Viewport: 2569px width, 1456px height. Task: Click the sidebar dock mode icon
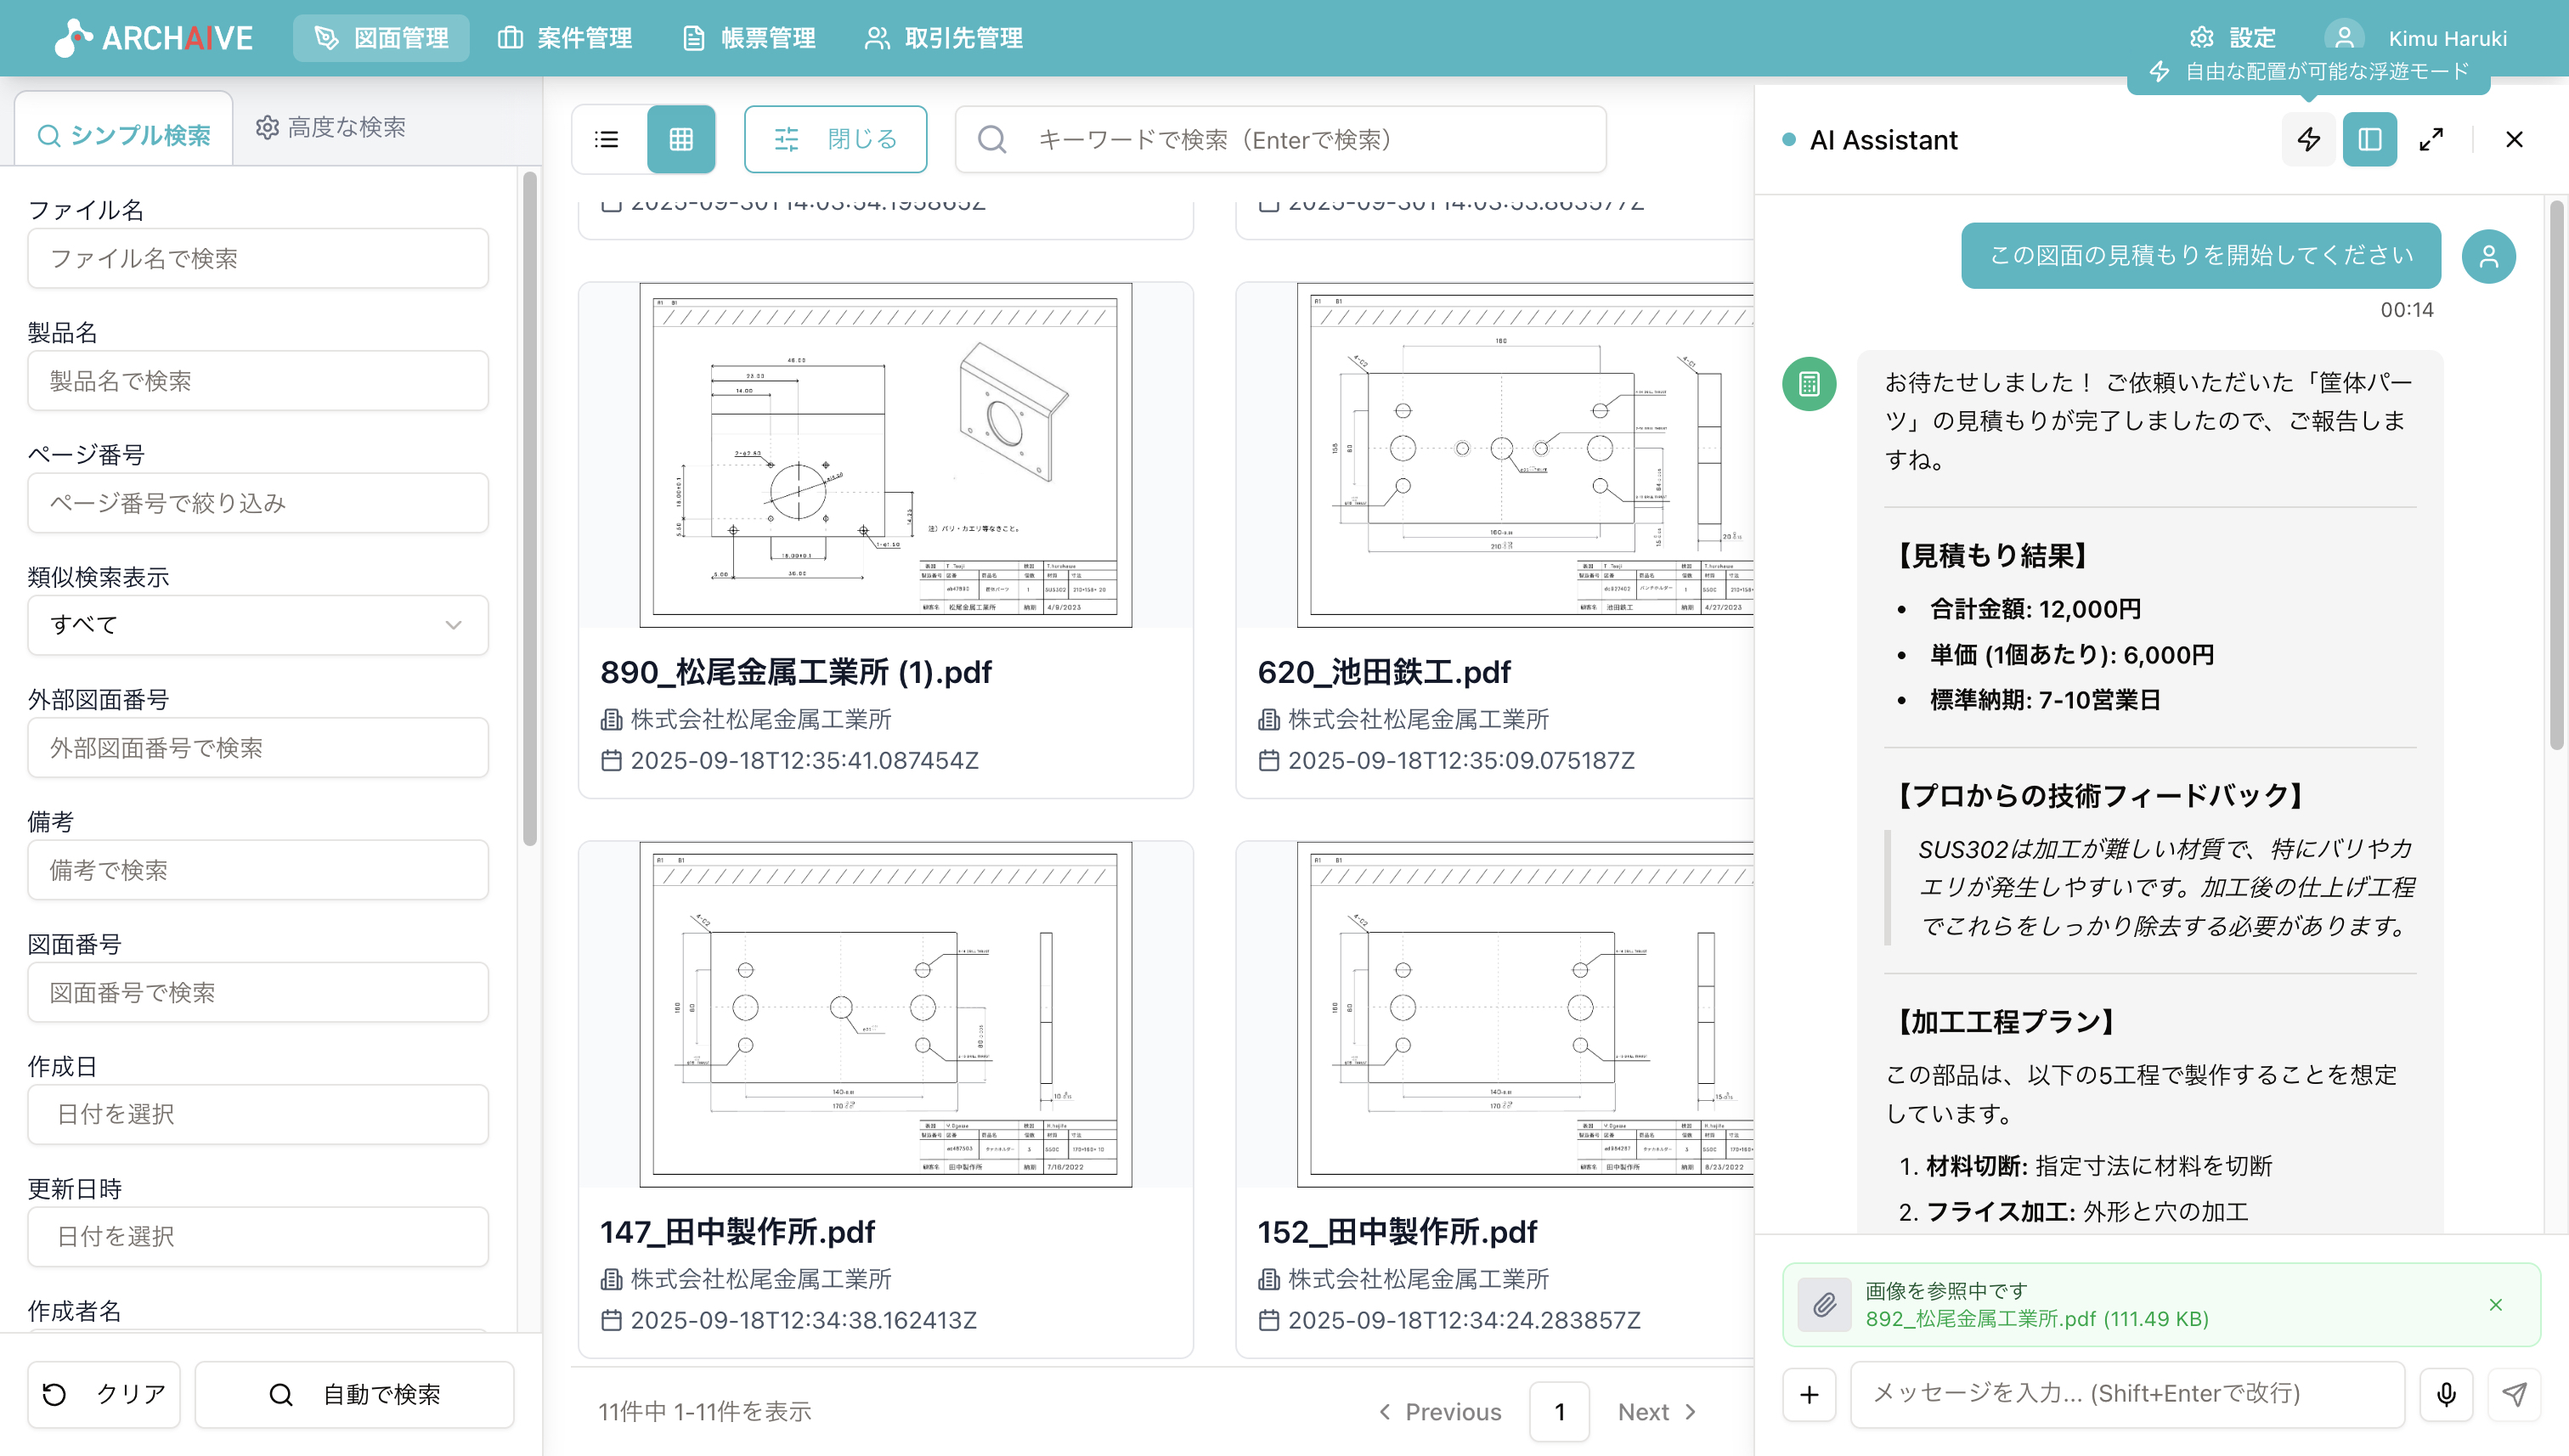pos(2369,139)
